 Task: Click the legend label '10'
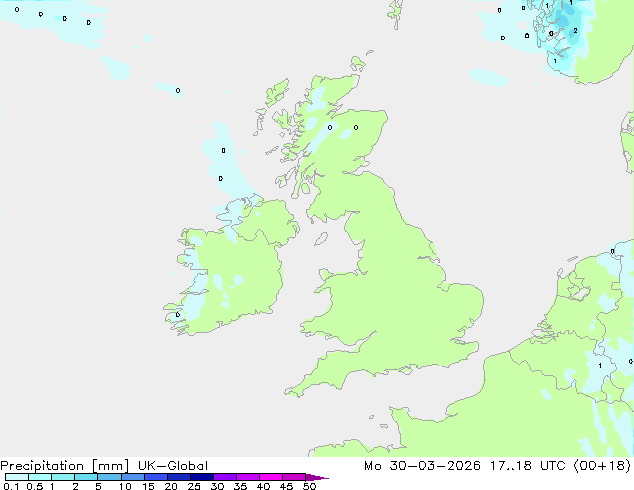tap(125, 486)
